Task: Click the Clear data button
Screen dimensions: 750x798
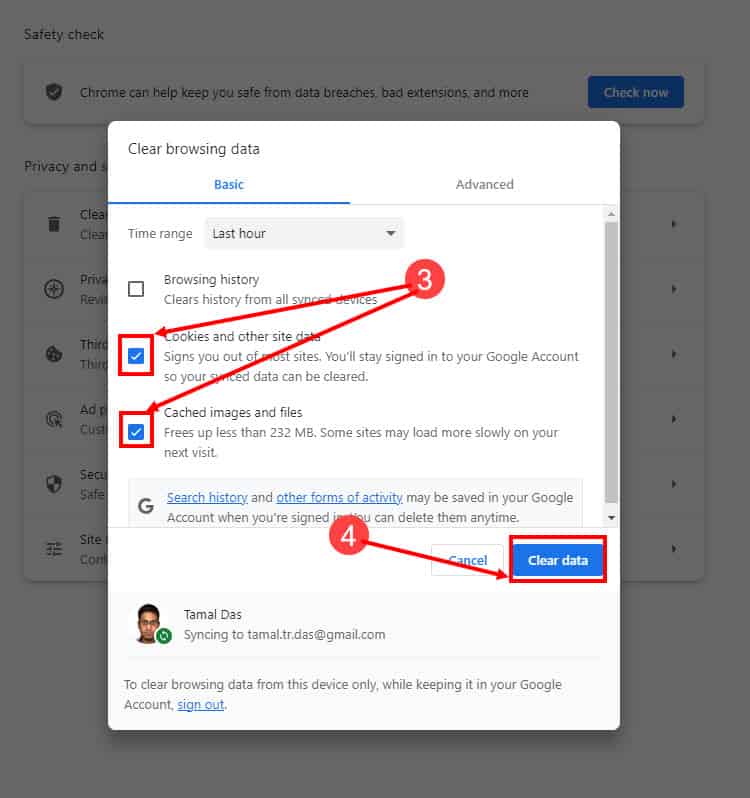Action: pyautogui.click(x=558, y=560)
